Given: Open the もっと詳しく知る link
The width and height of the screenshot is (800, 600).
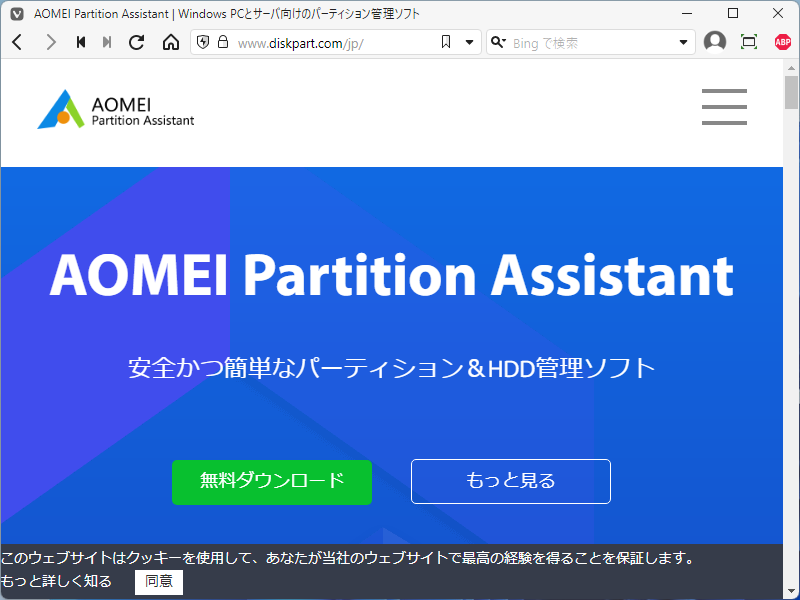Looking at the screenshot, I should pos(56,581).
